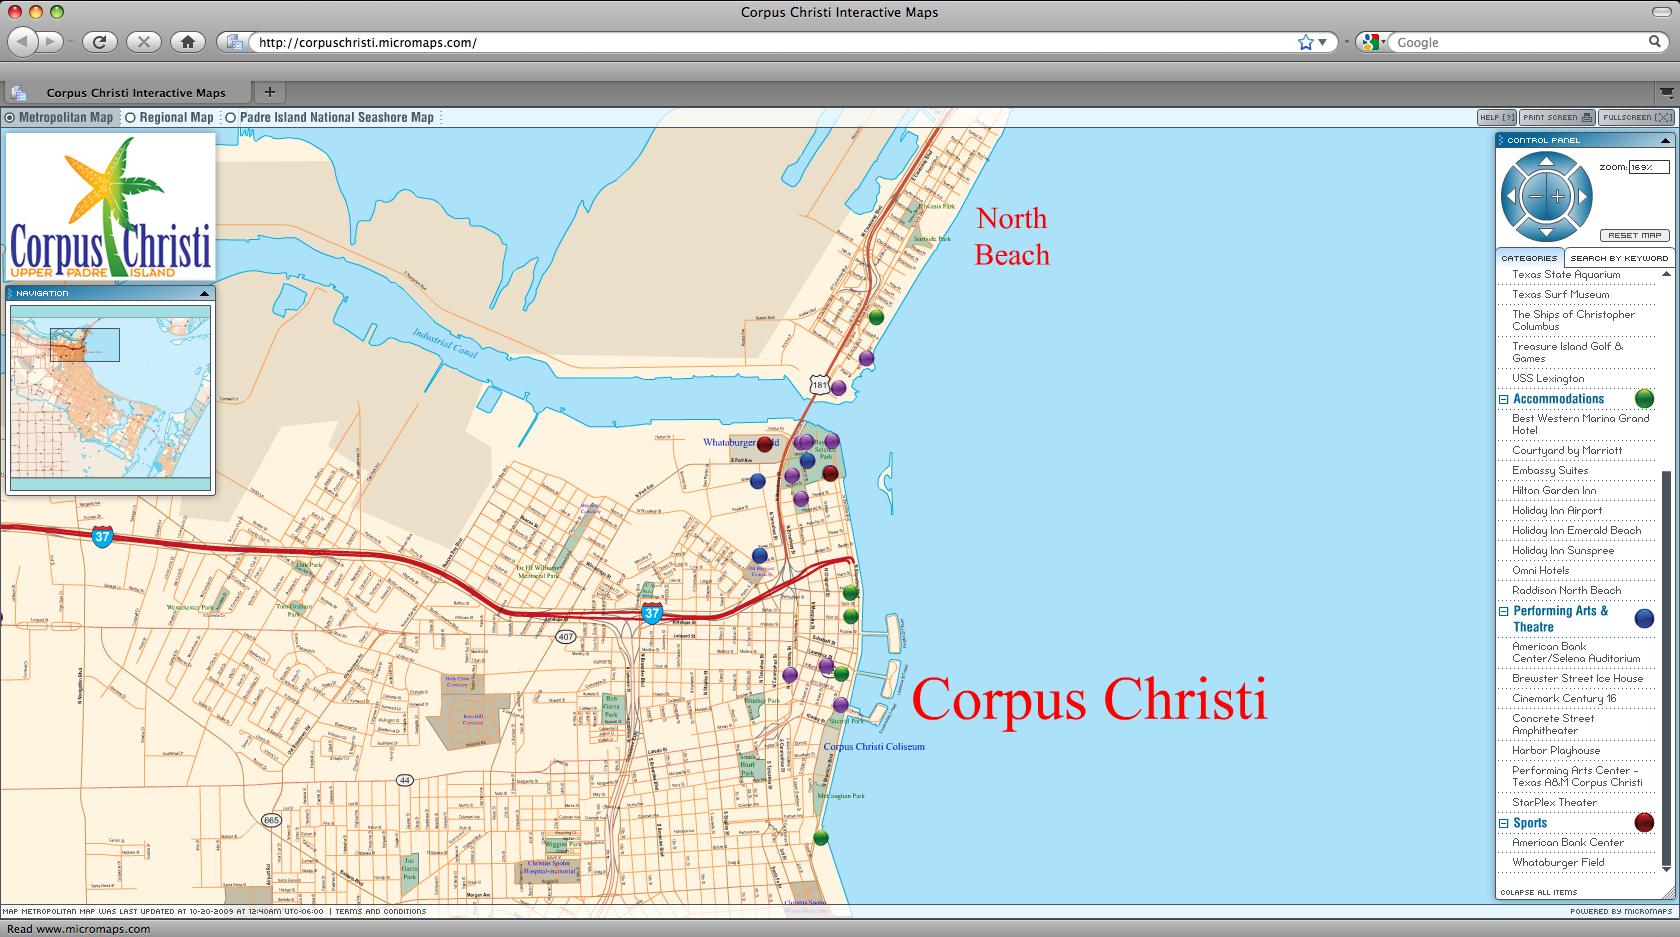Collapse the Navigation panel with its arrow
Screen dimensions: 1680x937
204,293
